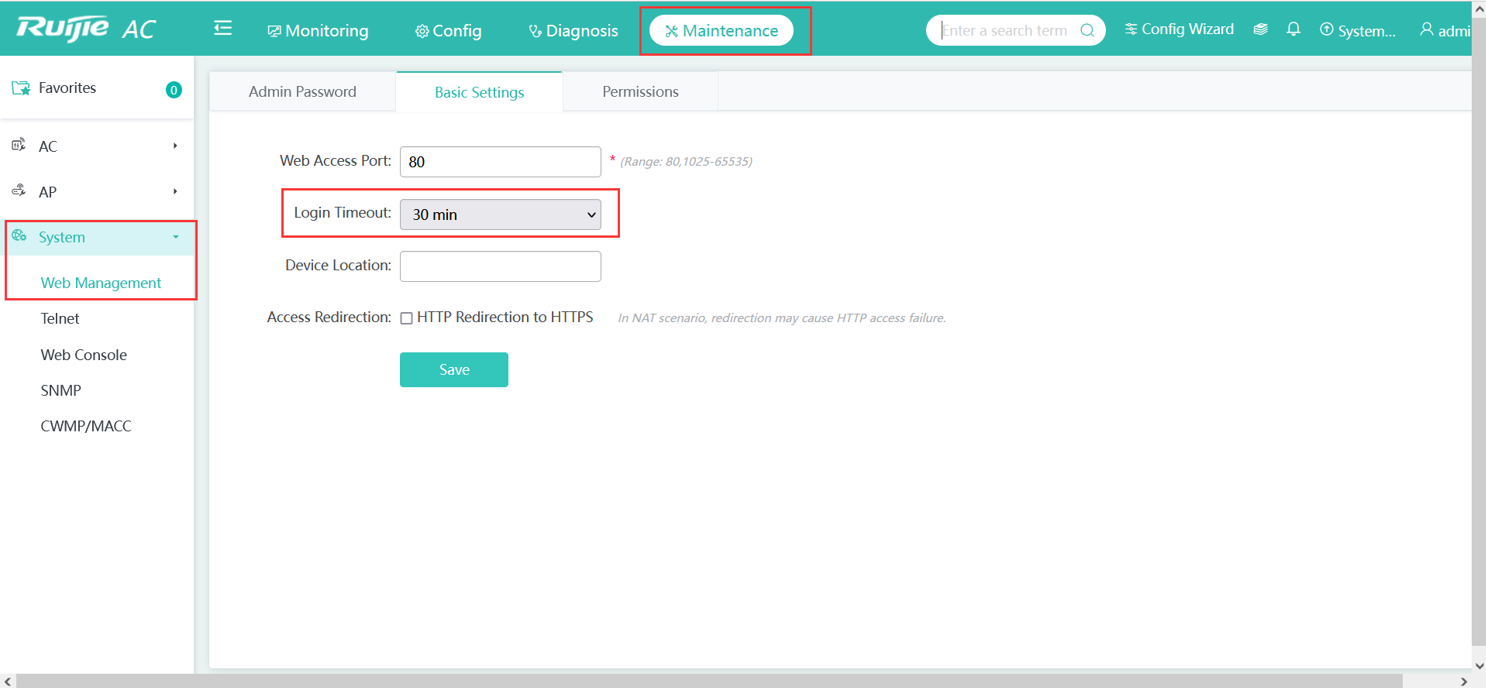
Task: Collapse the System sidebar section
Action: coord(97,237)
